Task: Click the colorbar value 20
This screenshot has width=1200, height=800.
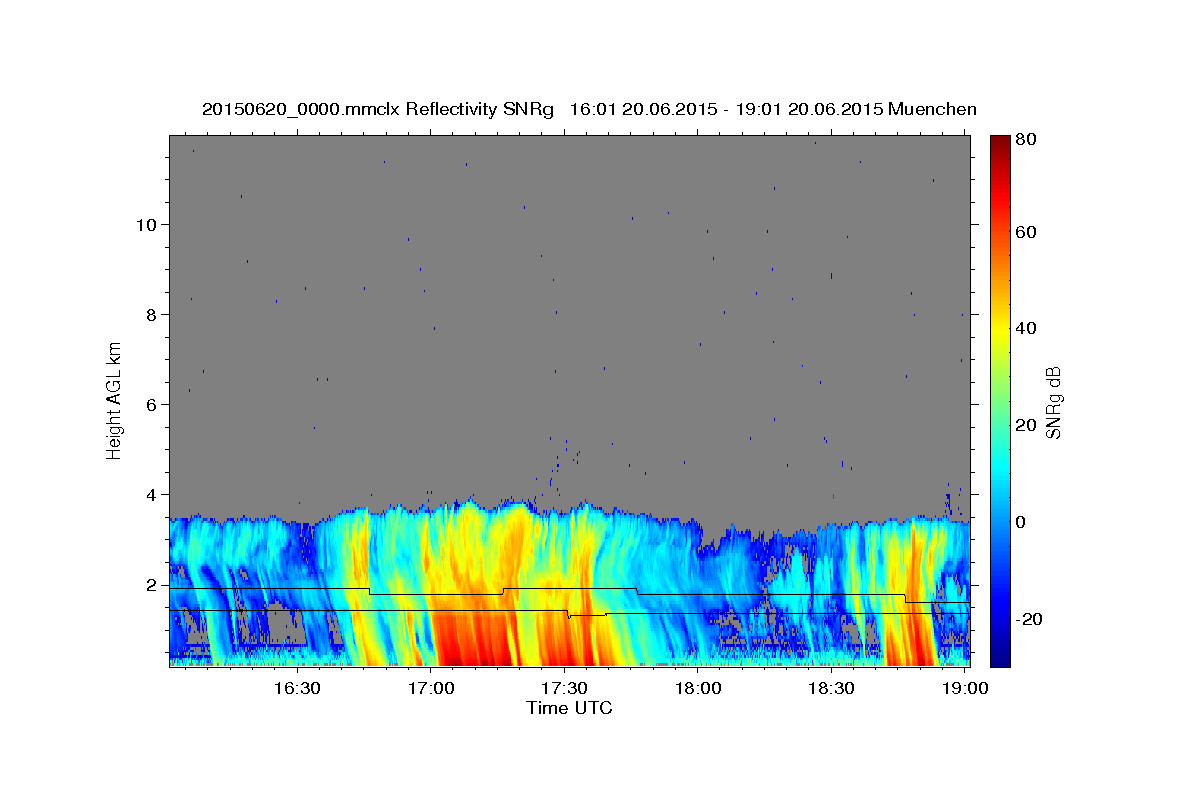Action: pyautogui.click(x=1026, y=425)
